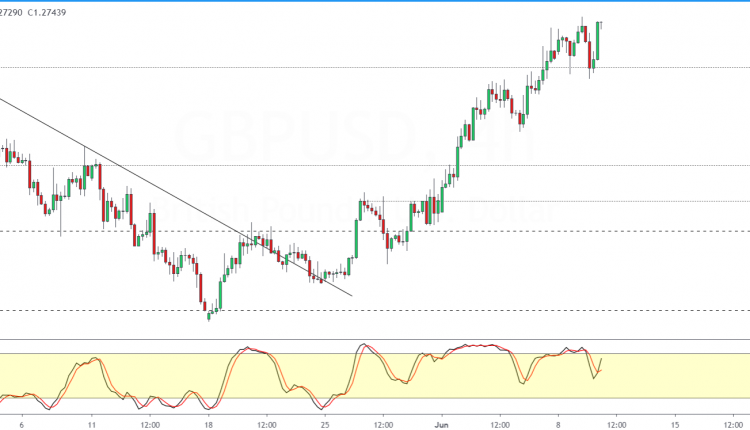This screenshot has height=430, width=750.
Task: Click the date label 25 on time axis
Action: [x=325, y=425]
